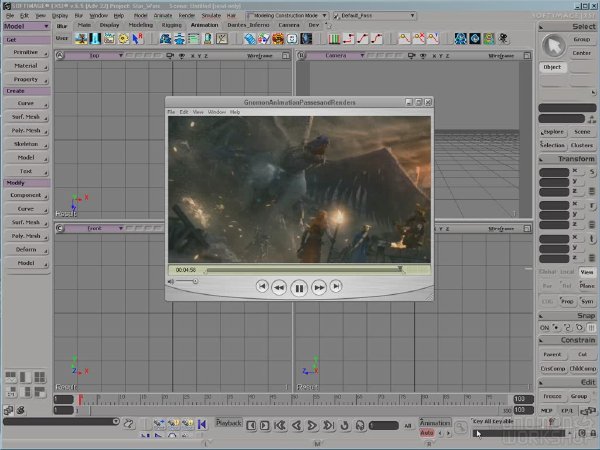
Task: Expand the Poly. Mesh Create menu
Action: (26, 131)
